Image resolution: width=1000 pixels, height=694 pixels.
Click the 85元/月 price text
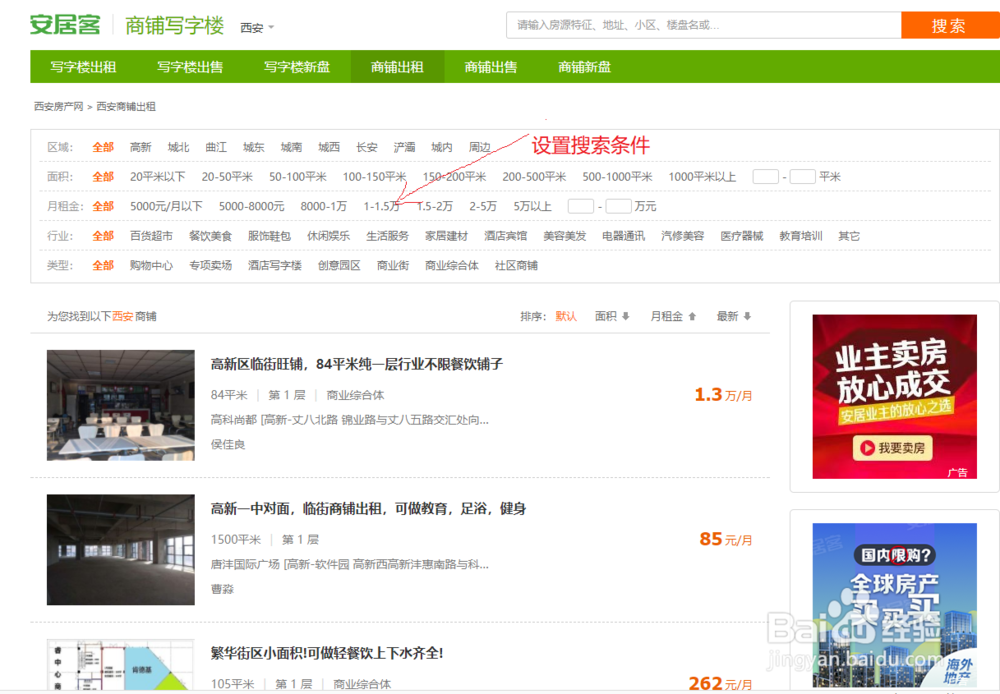[726, 540]
